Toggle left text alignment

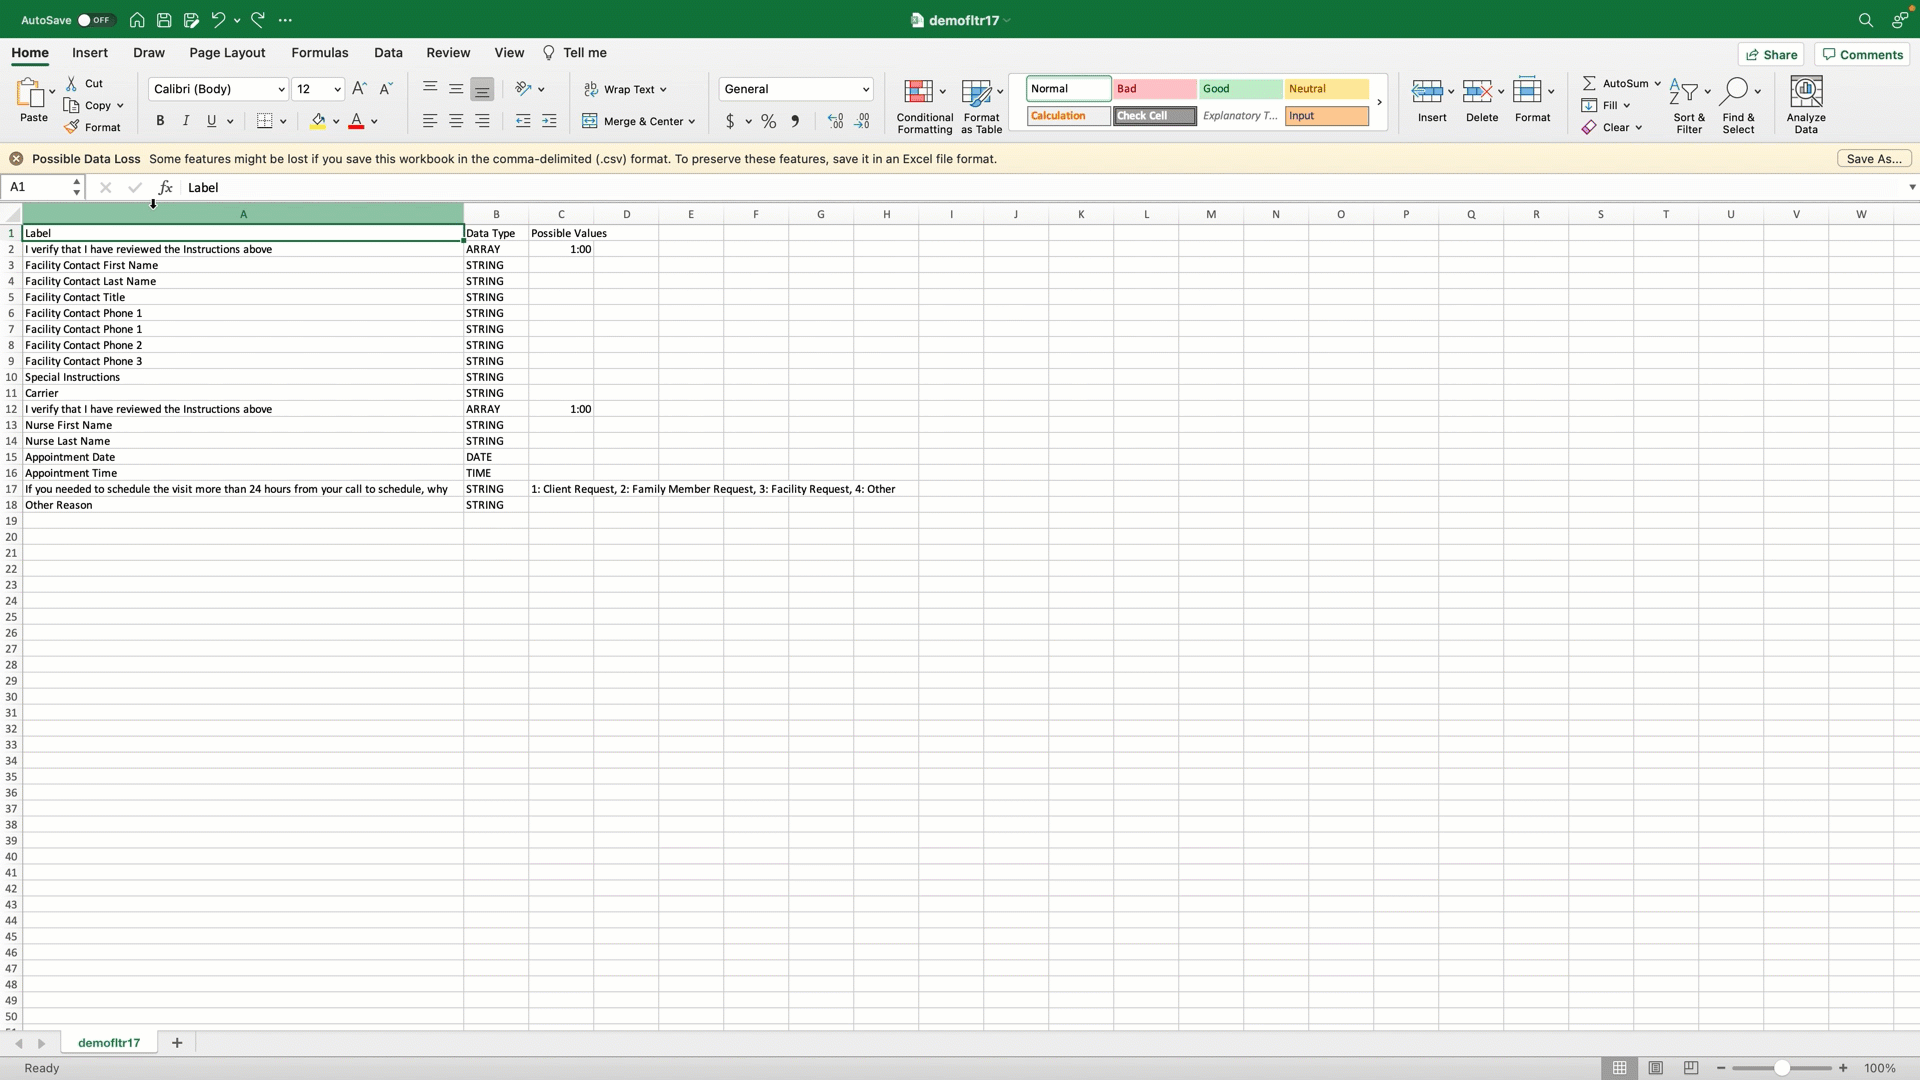coord(430,121)
